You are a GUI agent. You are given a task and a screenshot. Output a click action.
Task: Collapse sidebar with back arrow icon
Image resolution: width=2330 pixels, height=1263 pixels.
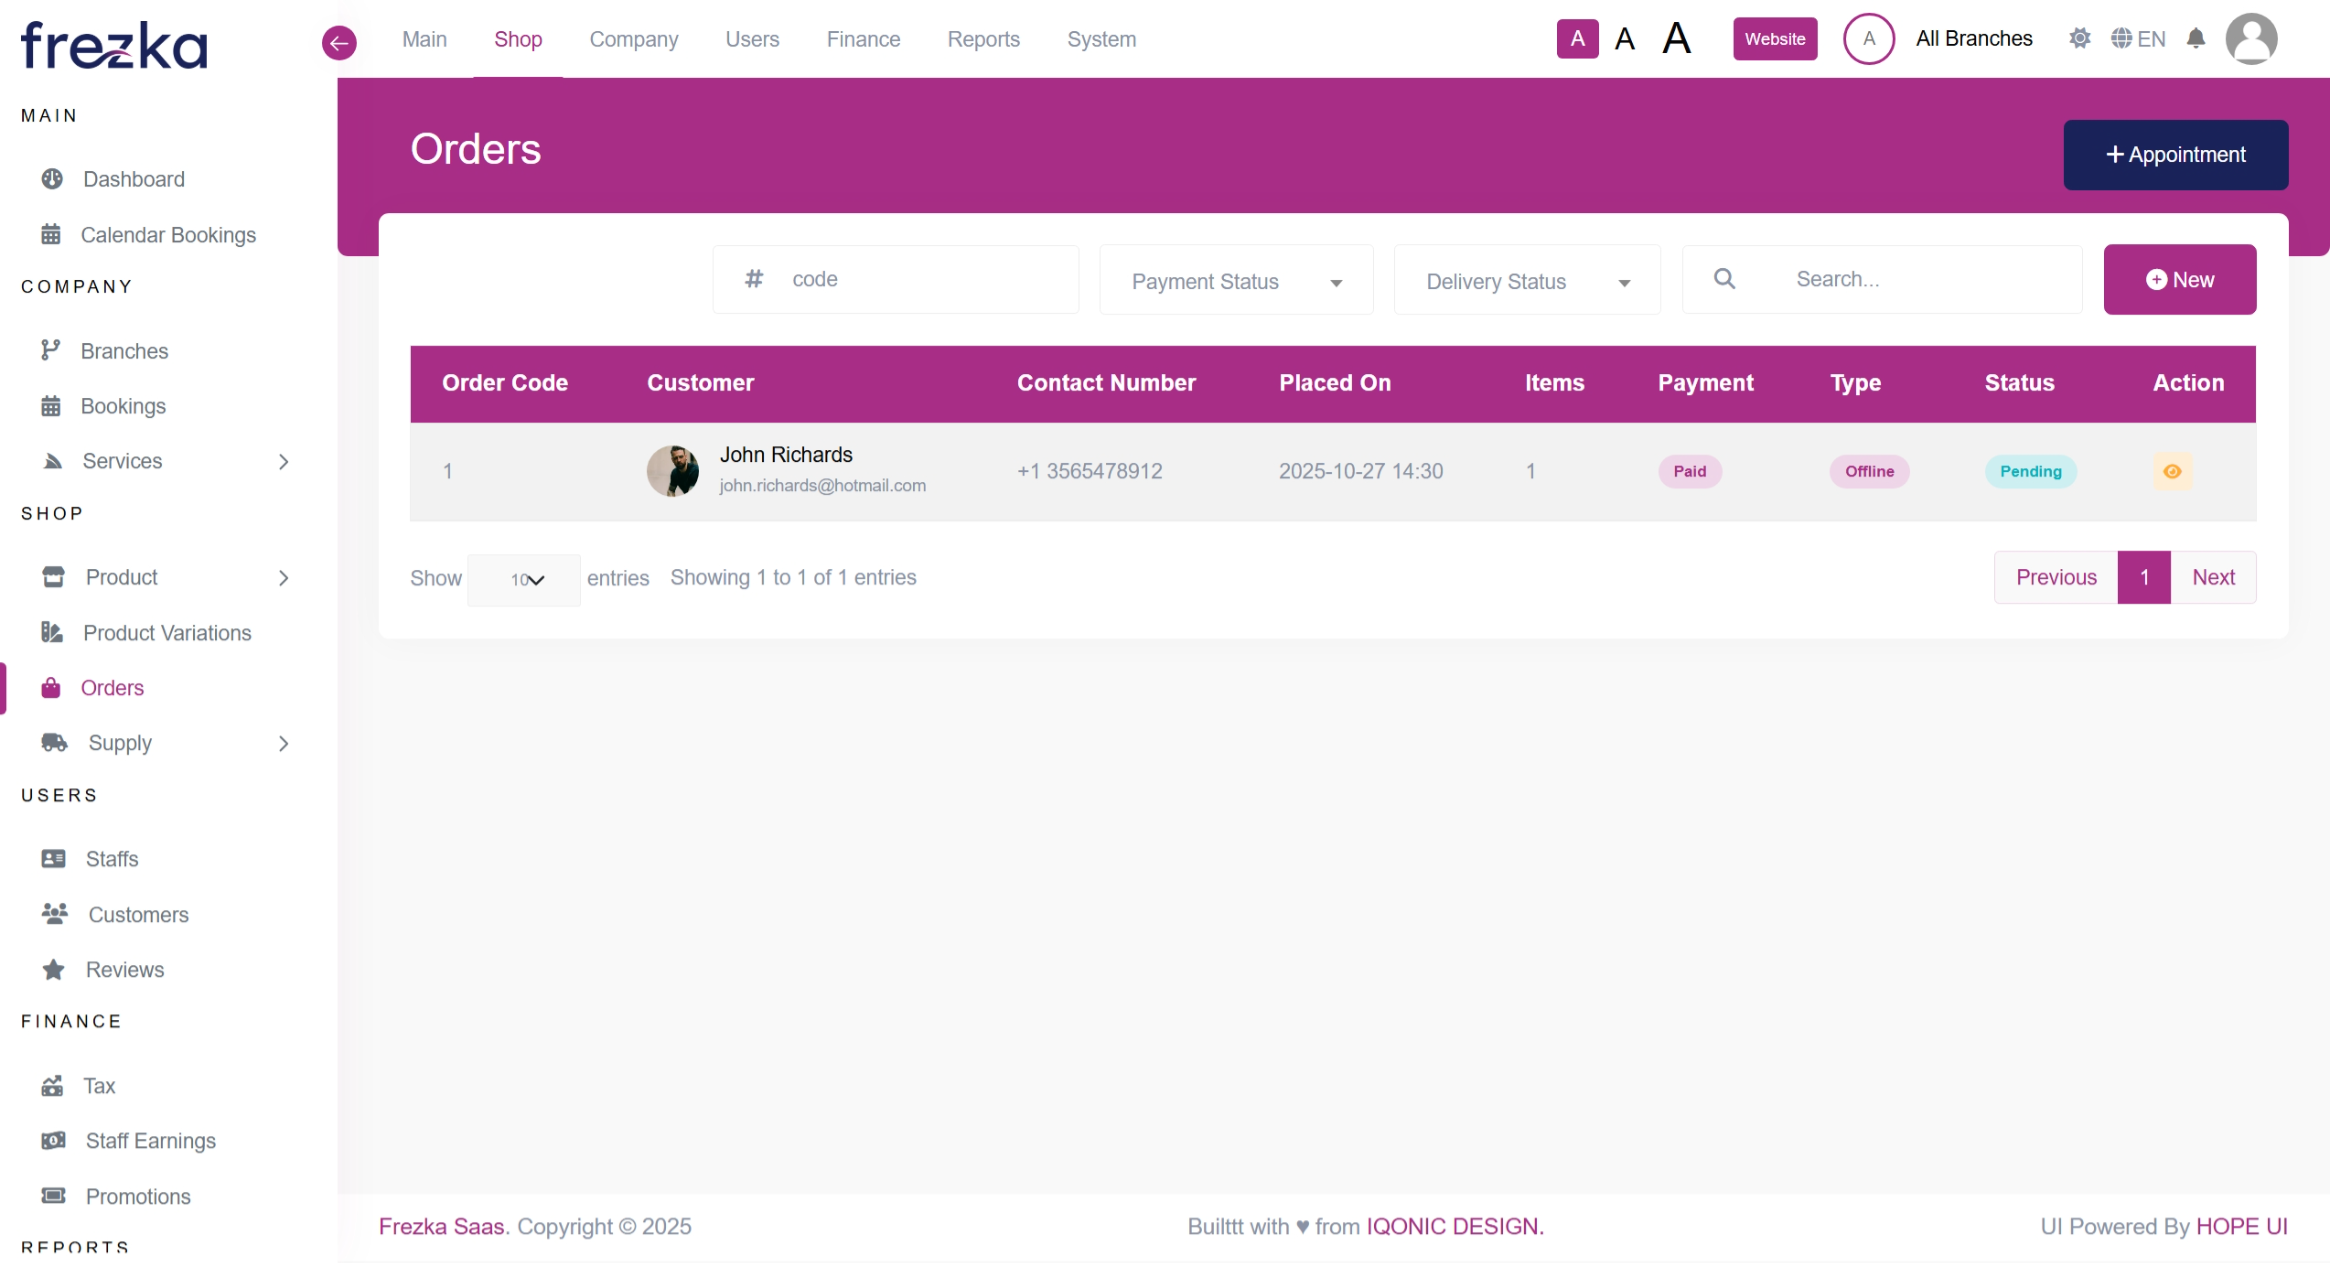pos(339,42)
